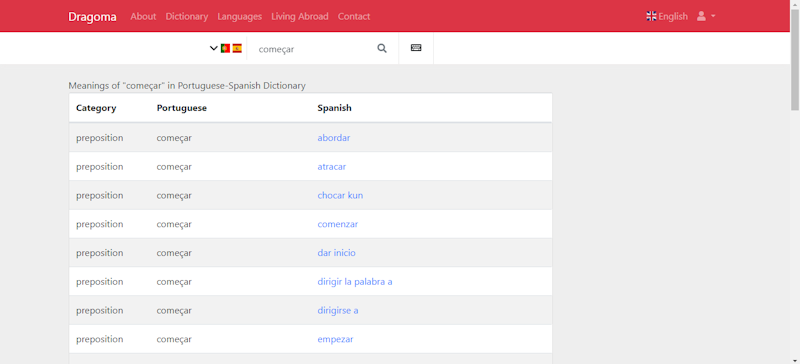Open the on-screen keyboard icon
Image resolution: width=800 pixels, height=364 pixels.
pos(416,48)
